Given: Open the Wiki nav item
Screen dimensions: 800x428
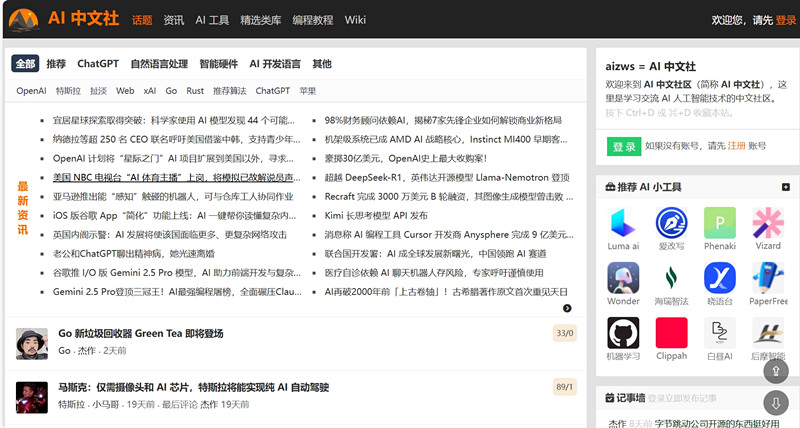Looking at the screenshot, I should 355,20.
